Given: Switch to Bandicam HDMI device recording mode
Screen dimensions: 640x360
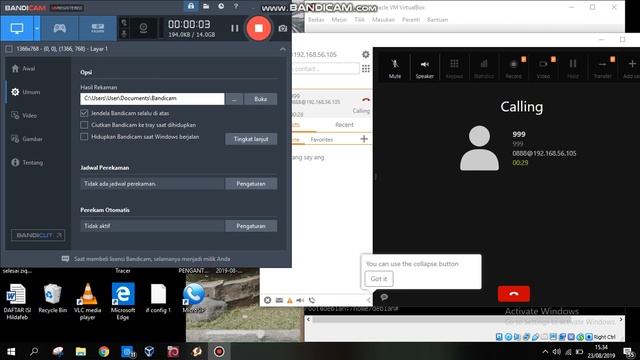Looking at the screenshot, I should [98, 28].
